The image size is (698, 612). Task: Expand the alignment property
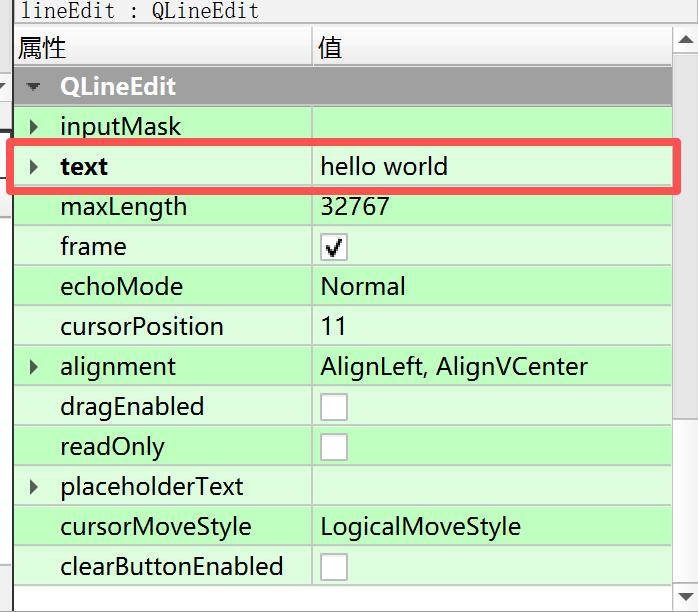[x=33, y=367]
